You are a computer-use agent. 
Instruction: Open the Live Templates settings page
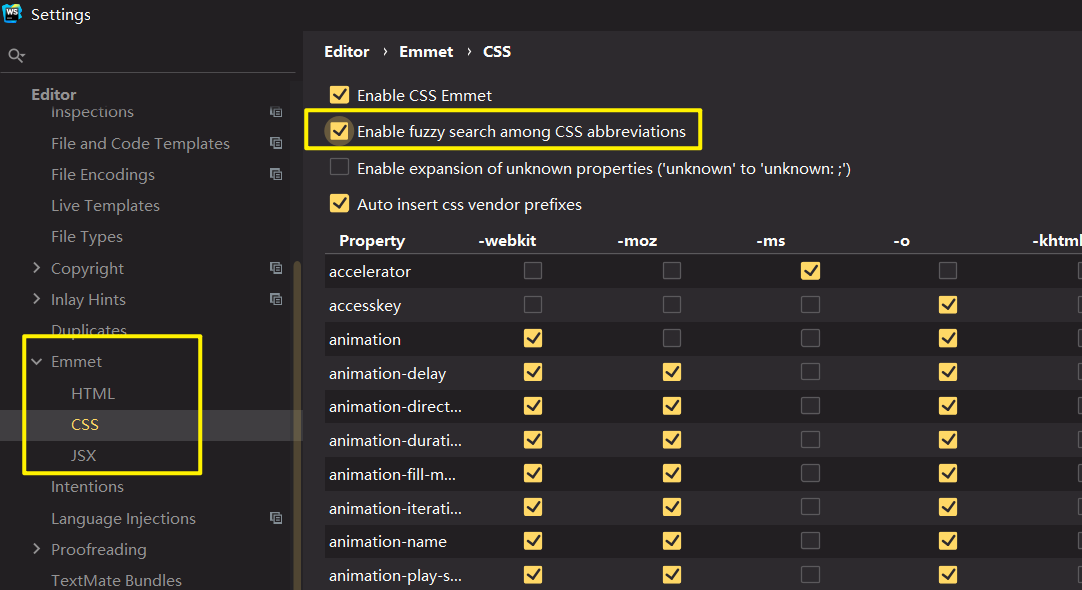point(105,206)
